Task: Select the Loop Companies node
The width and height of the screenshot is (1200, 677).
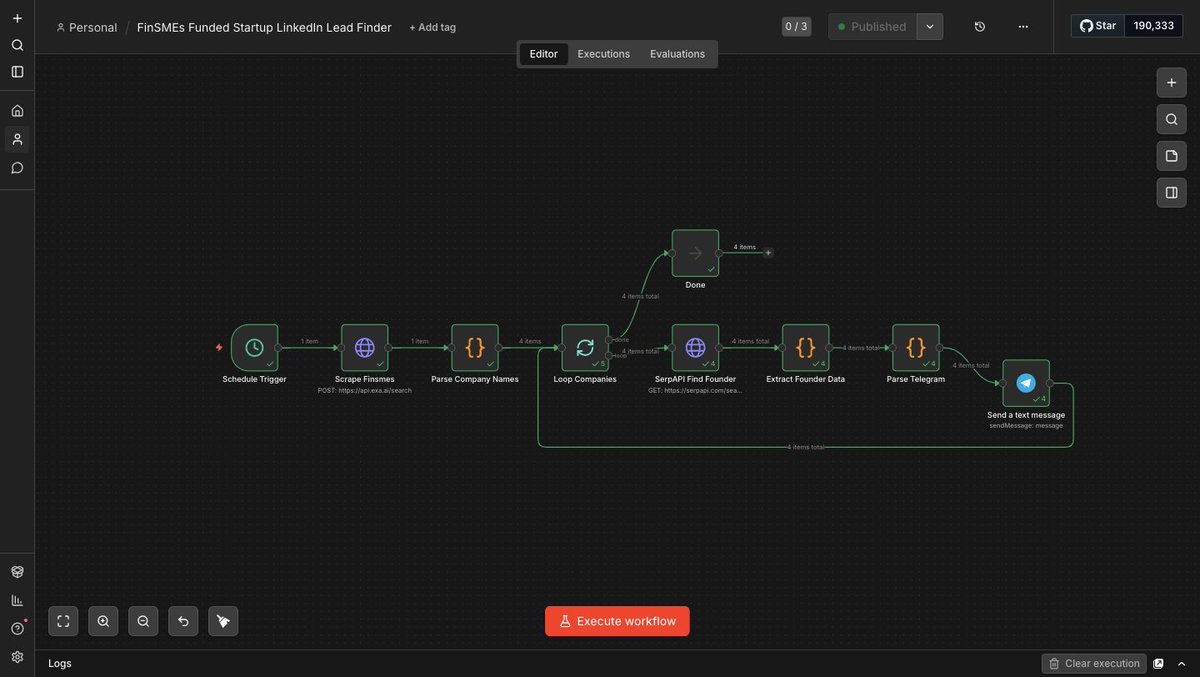Action: point(585,348)
